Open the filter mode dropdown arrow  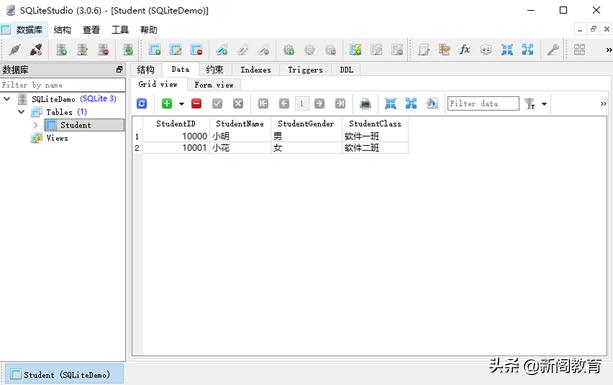point(544,104)
